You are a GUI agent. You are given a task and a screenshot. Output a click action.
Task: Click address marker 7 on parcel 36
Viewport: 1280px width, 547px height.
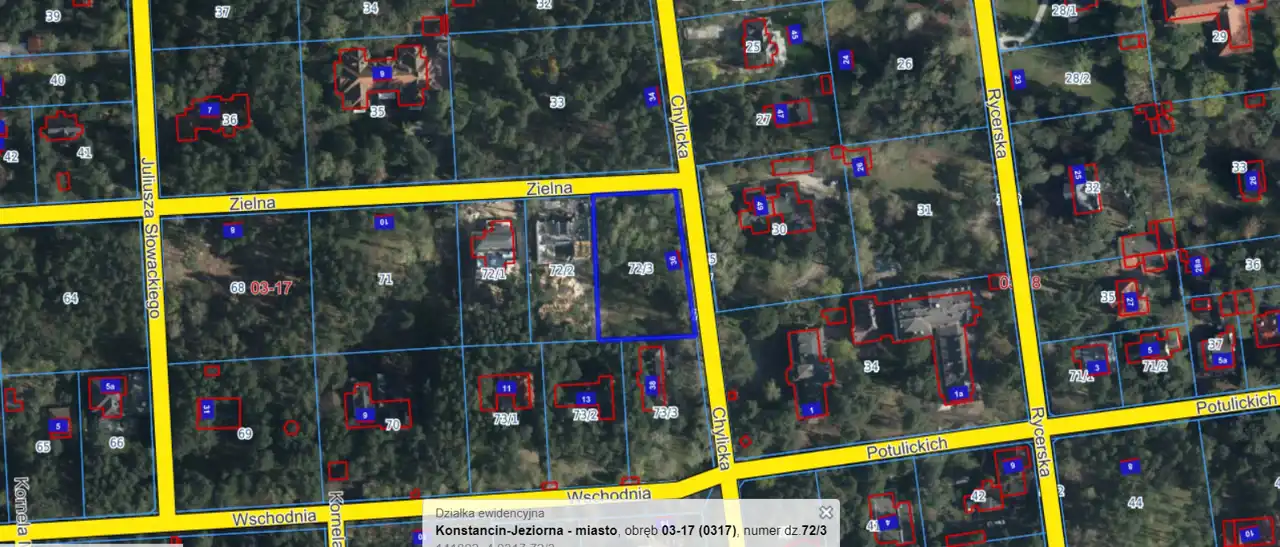click(x=209, y=109)
